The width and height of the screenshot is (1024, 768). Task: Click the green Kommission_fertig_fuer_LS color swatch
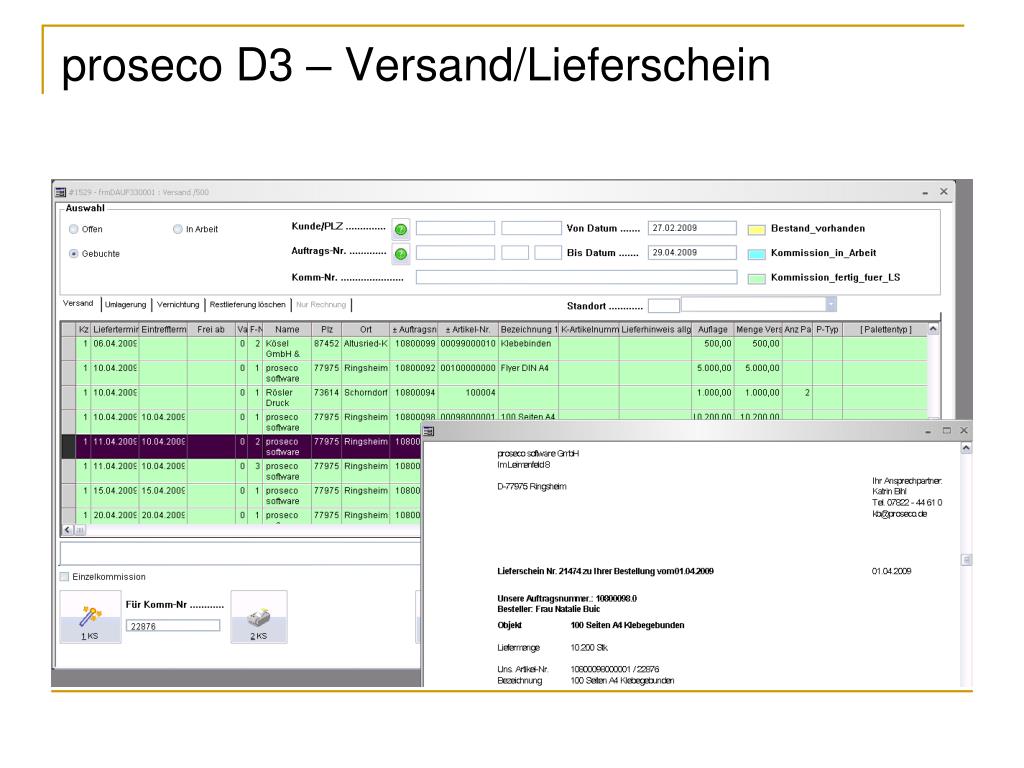coord(756,278)
